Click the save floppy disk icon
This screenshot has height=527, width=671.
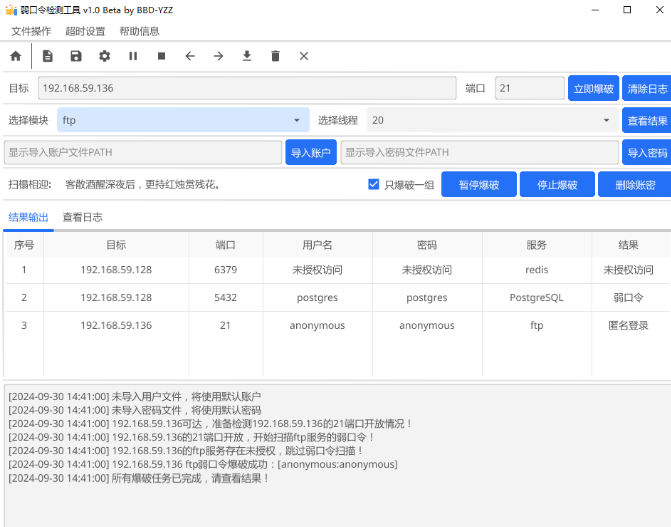pyautogui.click(x=76, y=56)
